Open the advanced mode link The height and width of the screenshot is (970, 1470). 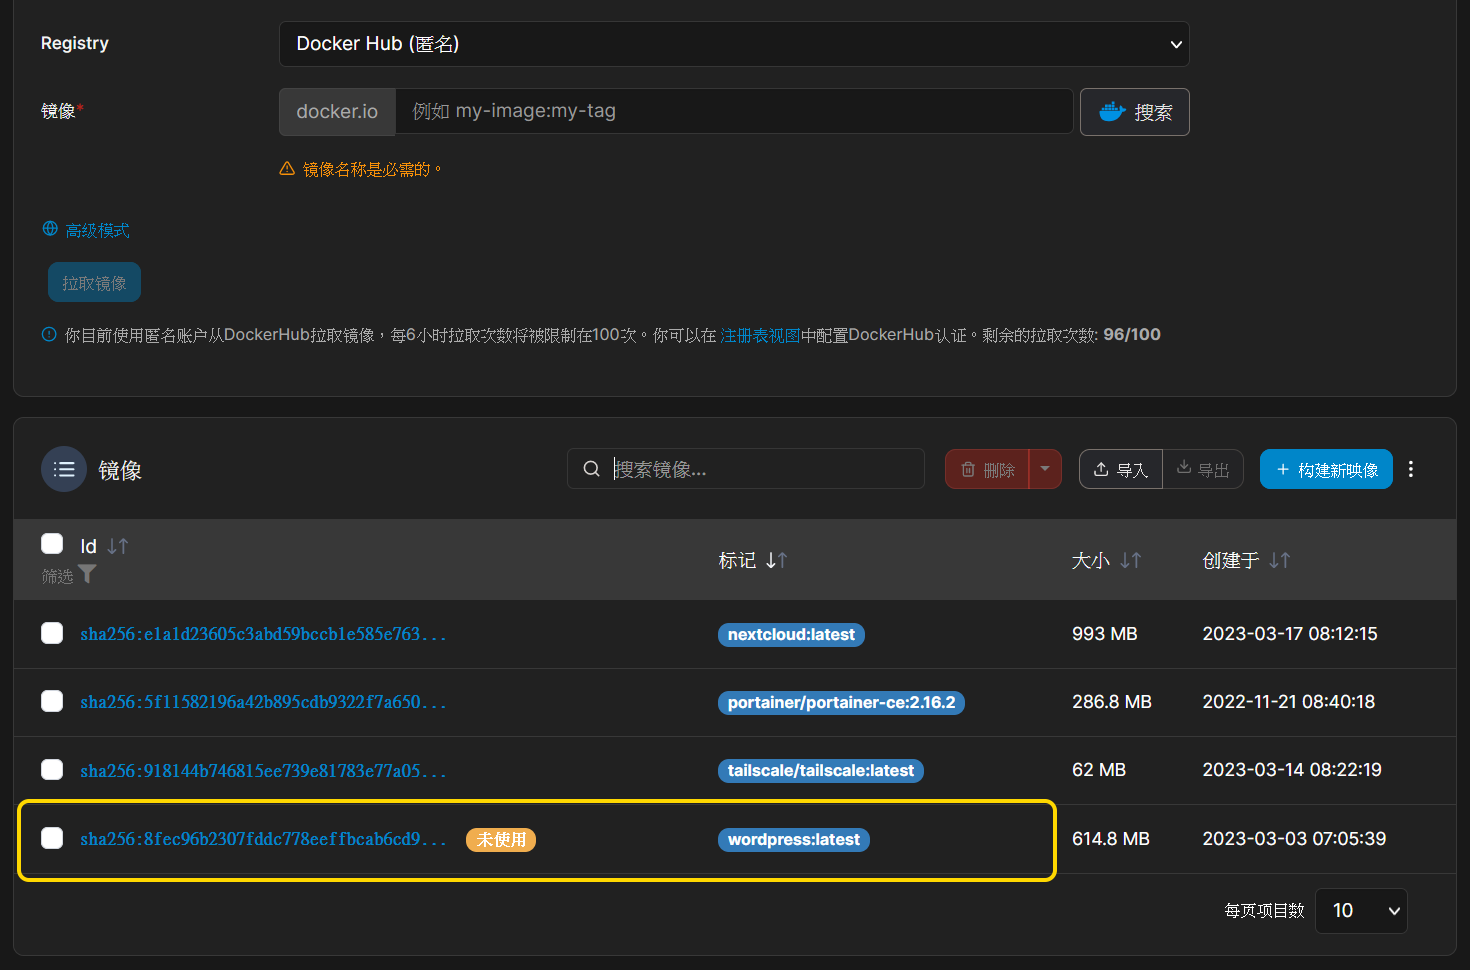(97, 230)
